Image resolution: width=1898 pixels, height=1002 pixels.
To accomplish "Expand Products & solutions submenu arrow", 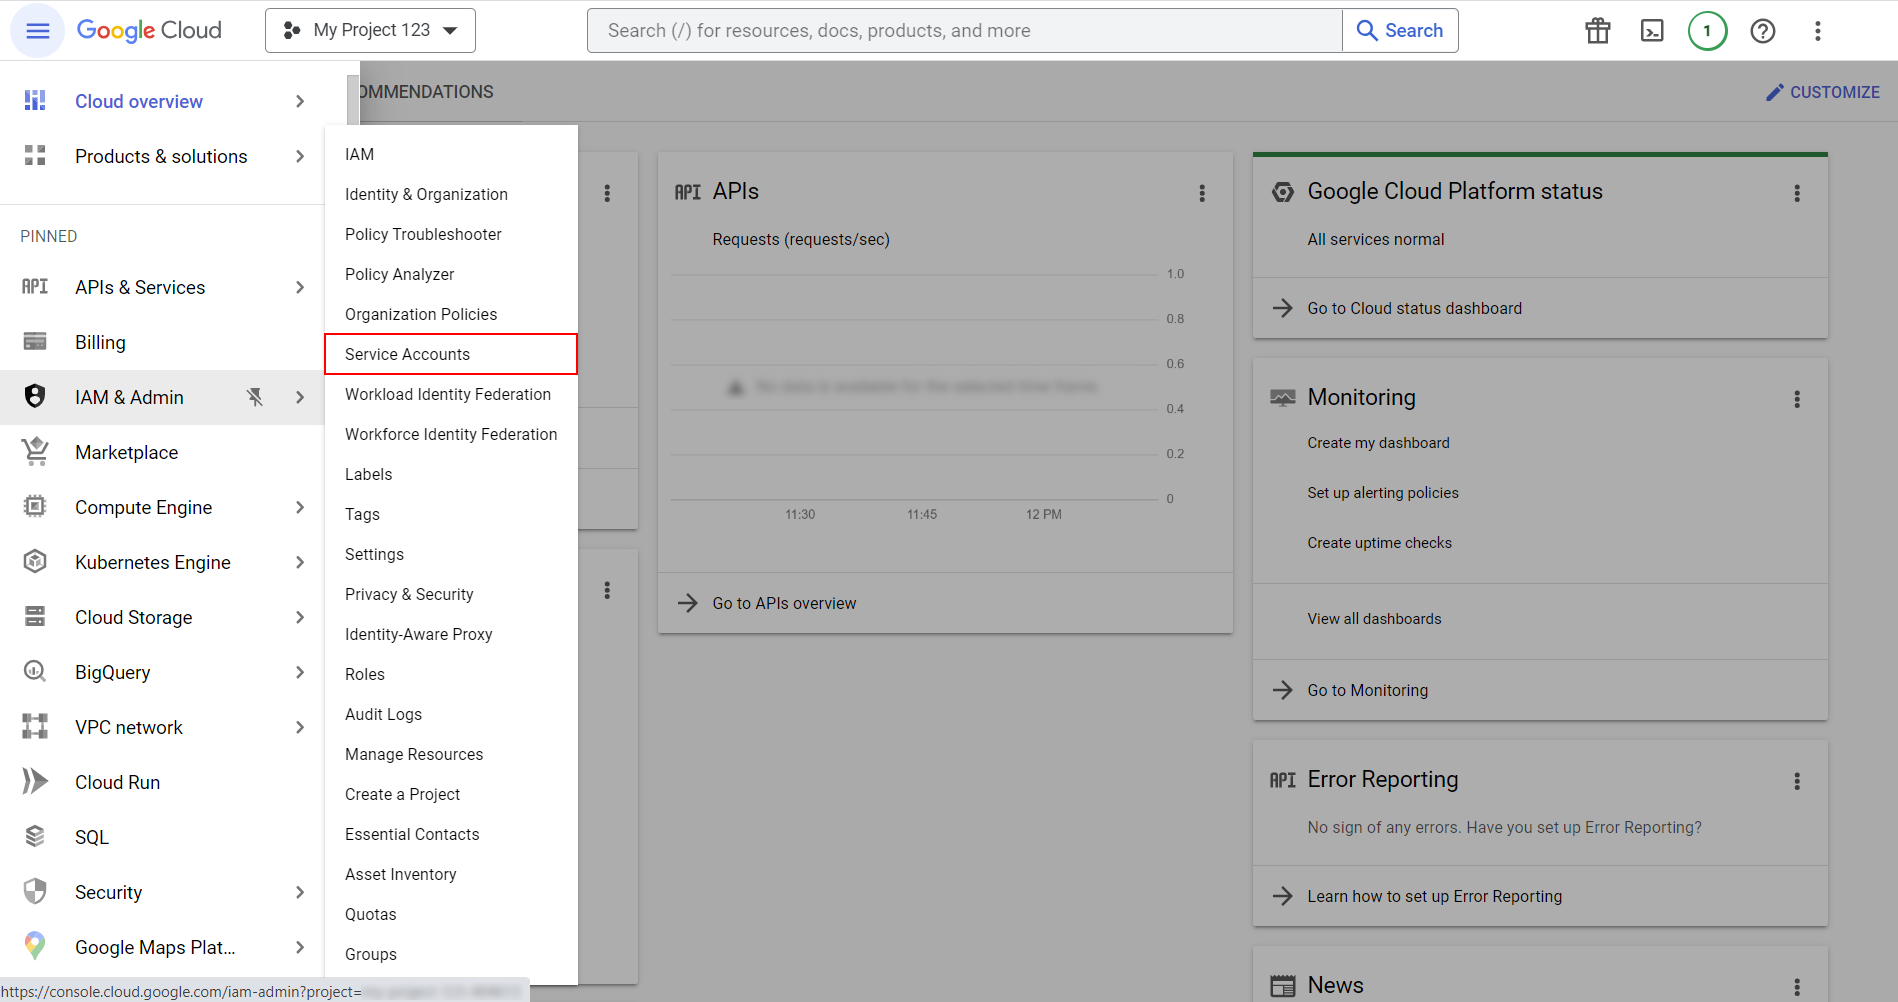I will coord(300,156).
